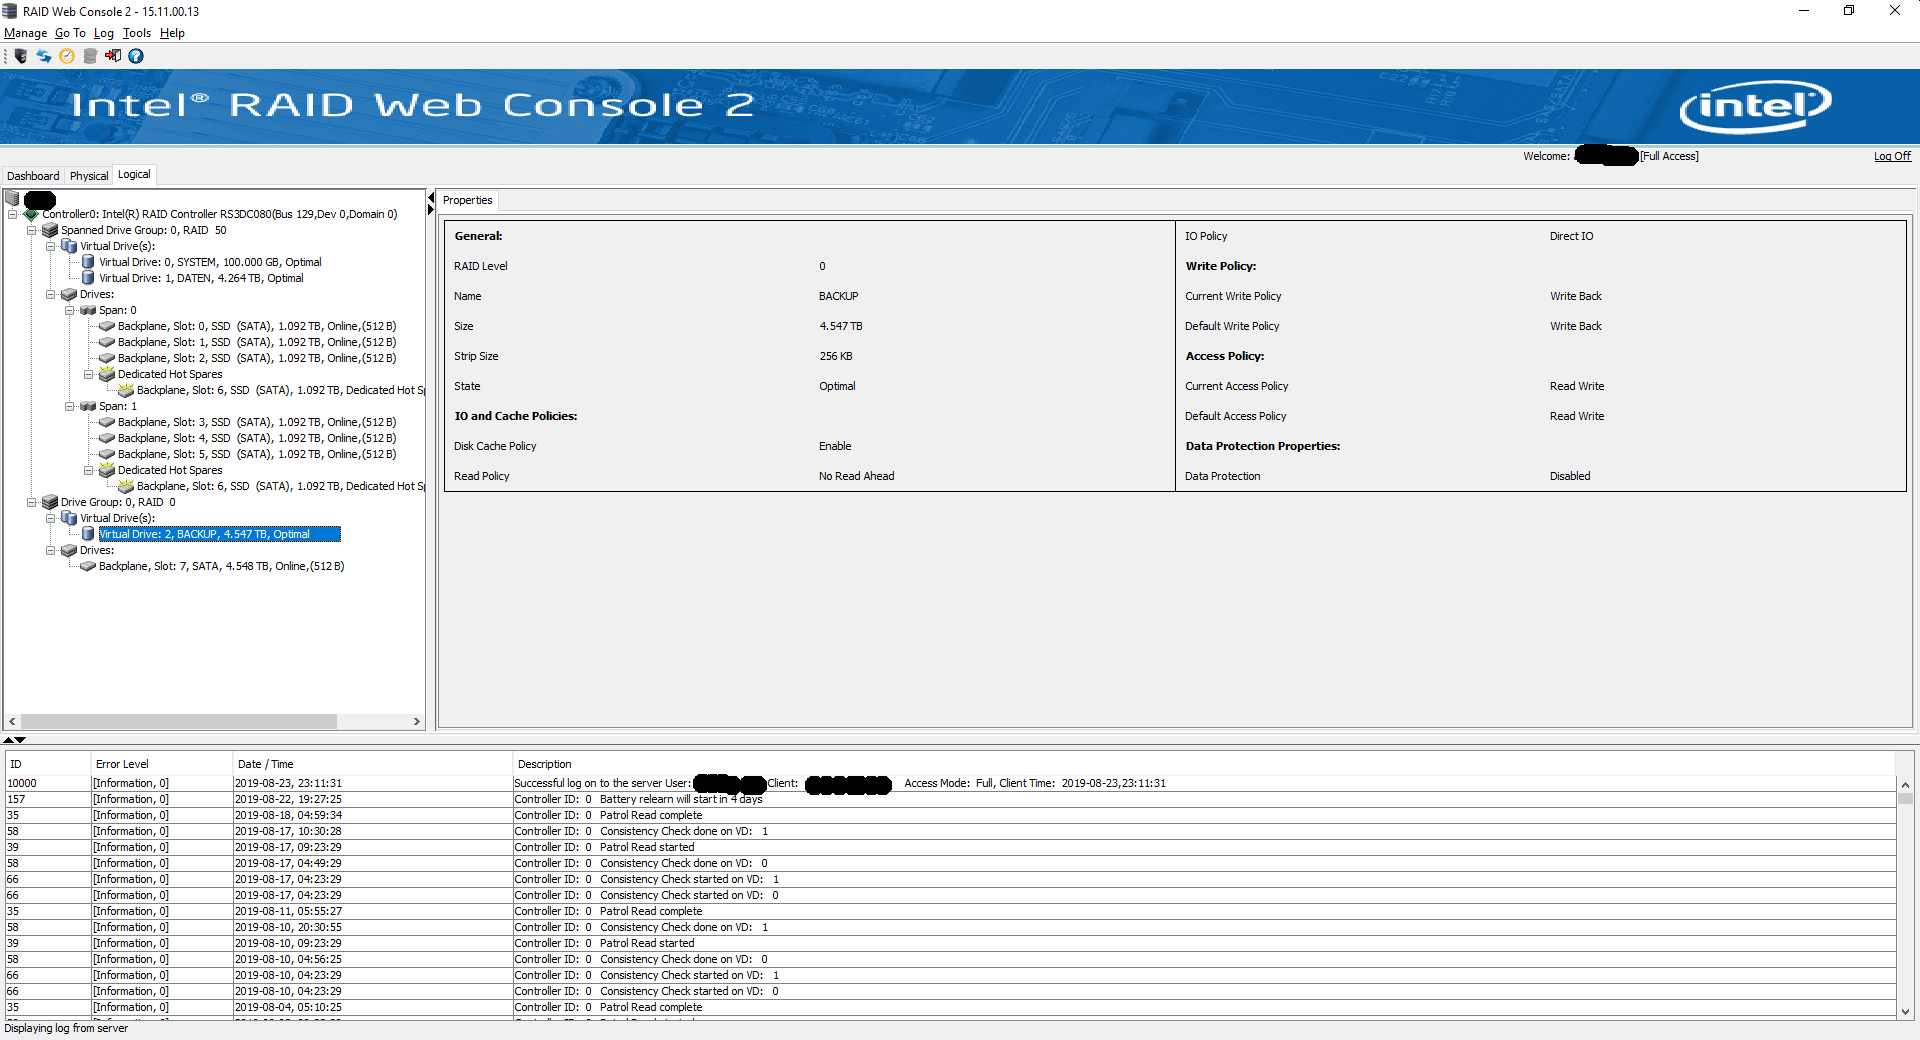The image size is (1920, 1040).
Task: Select Backplane Slot: 4 SSD drive row
Action: [x=257, y=438]
